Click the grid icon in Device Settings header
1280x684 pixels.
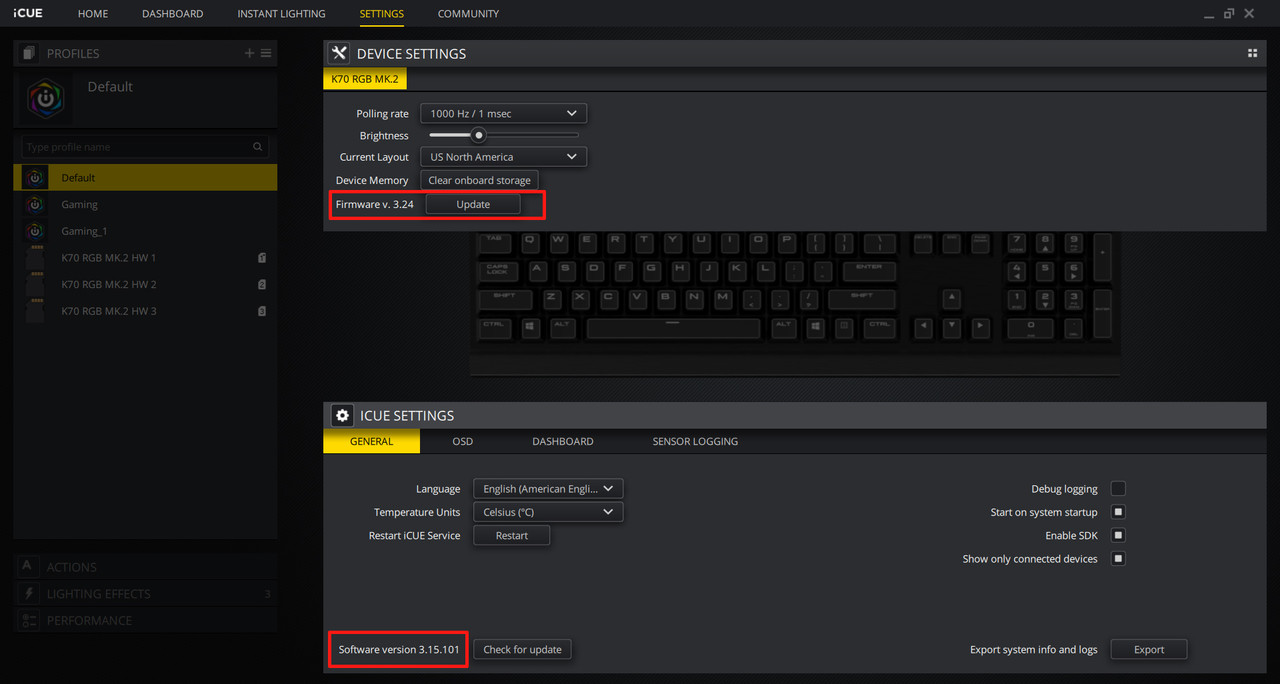coord(1252,53)
